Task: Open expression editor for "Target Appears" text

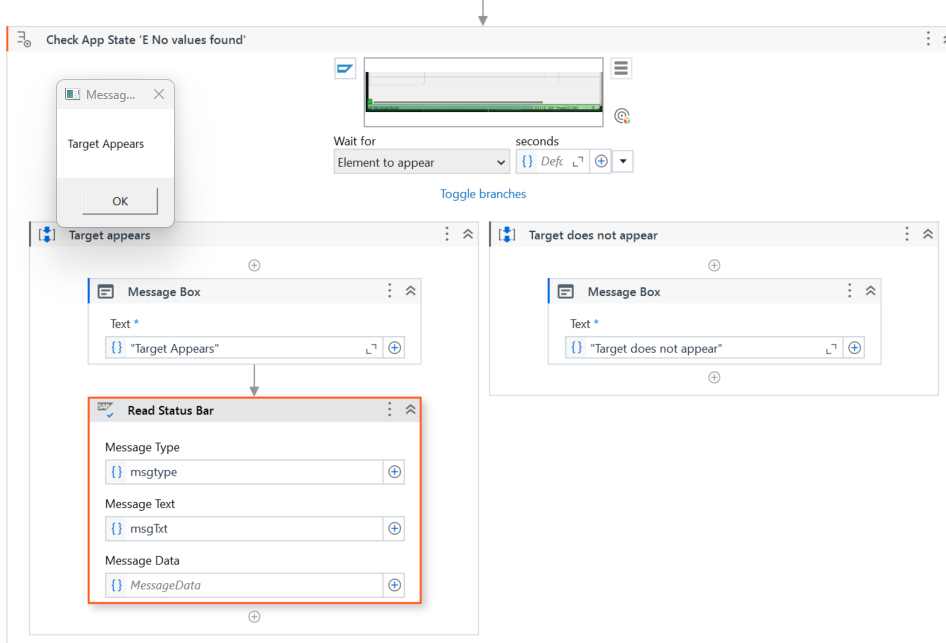Action: pyautogui.click(x=371, y=349)
